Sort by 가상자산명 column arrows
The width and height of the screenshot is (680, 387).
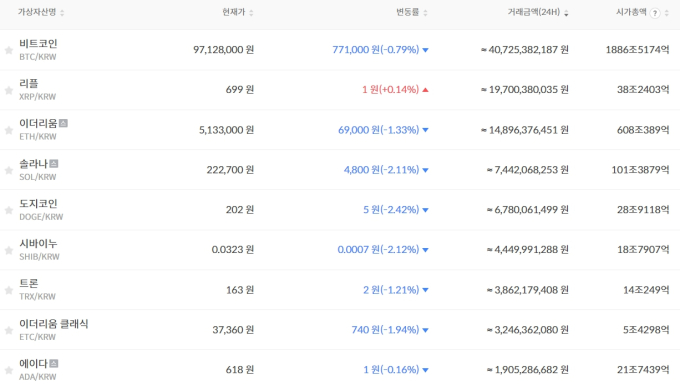(62, 13)
